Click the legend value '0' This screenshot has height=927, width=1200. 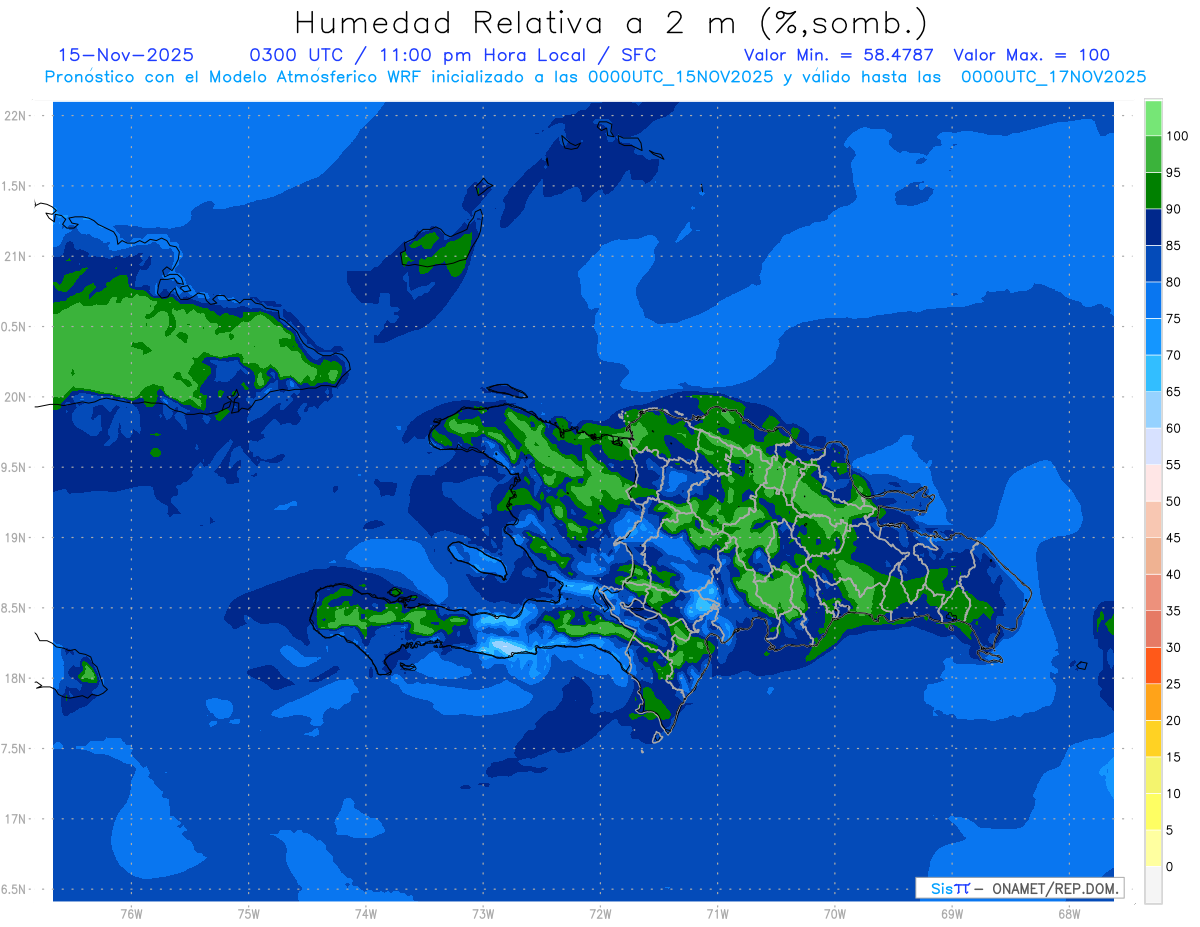click(x=1170, y=866)
